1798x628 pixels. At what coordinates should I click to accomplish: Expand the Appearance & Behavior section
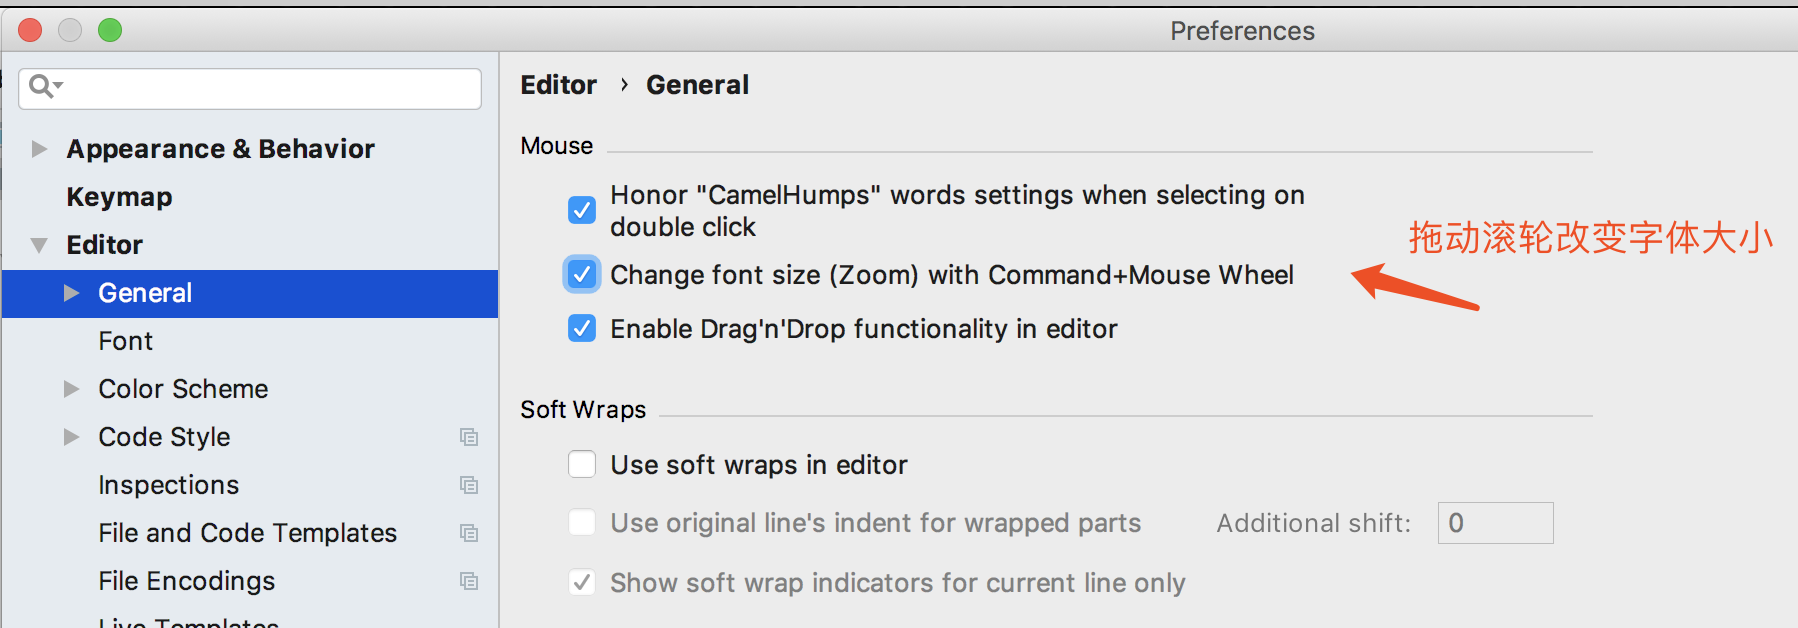click(x=39, y=149)
